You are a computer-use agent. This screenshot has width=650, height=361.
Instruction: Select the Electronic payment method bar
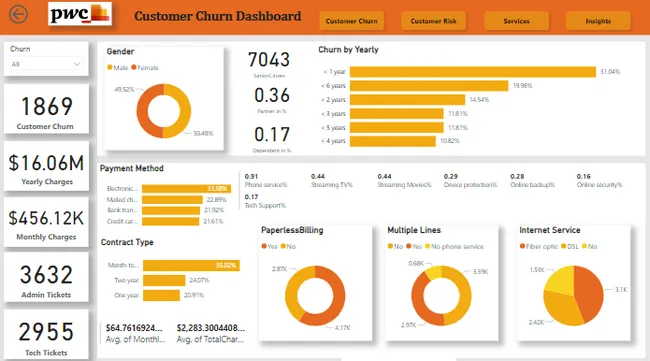tap(187, 189)
